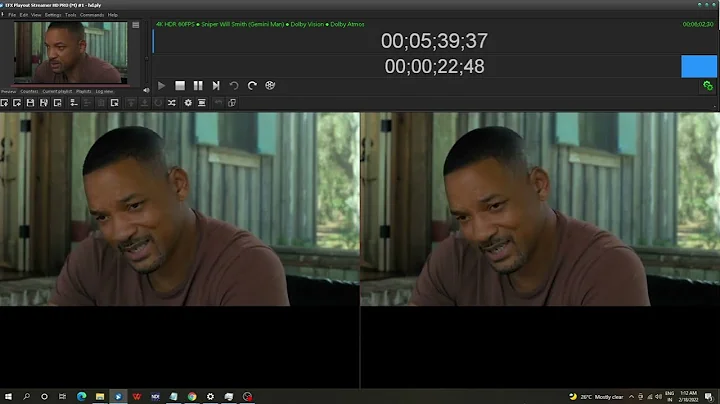Click the film reel icon
720x404 pixels.
[x=270, y=85]
